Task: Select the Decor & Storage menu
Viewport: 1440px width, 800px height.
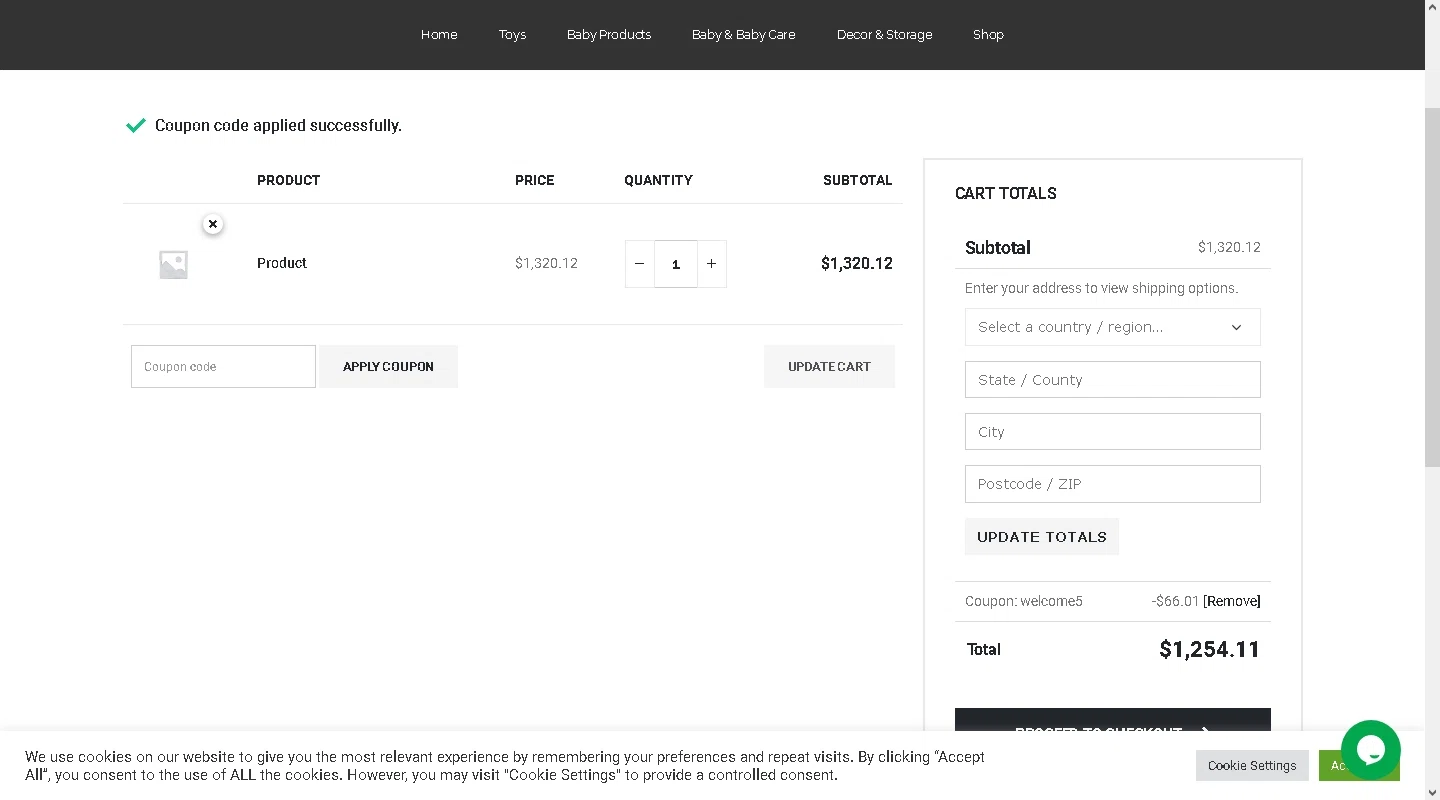Action: tap(884, 34)
